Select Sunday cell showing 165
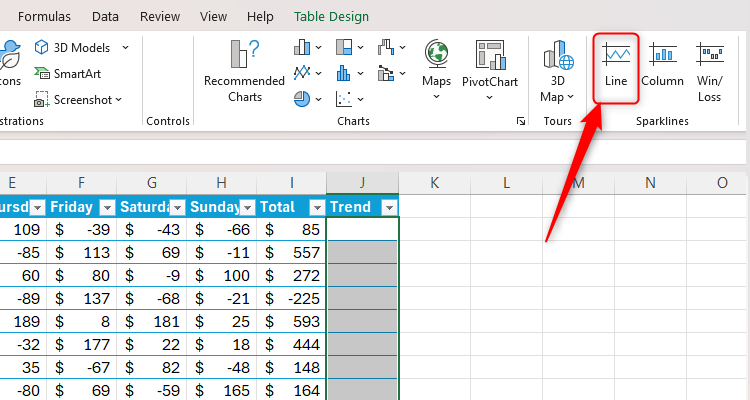Image resolution: width=750 pixels, height=400 pixels. pos(221,390)
